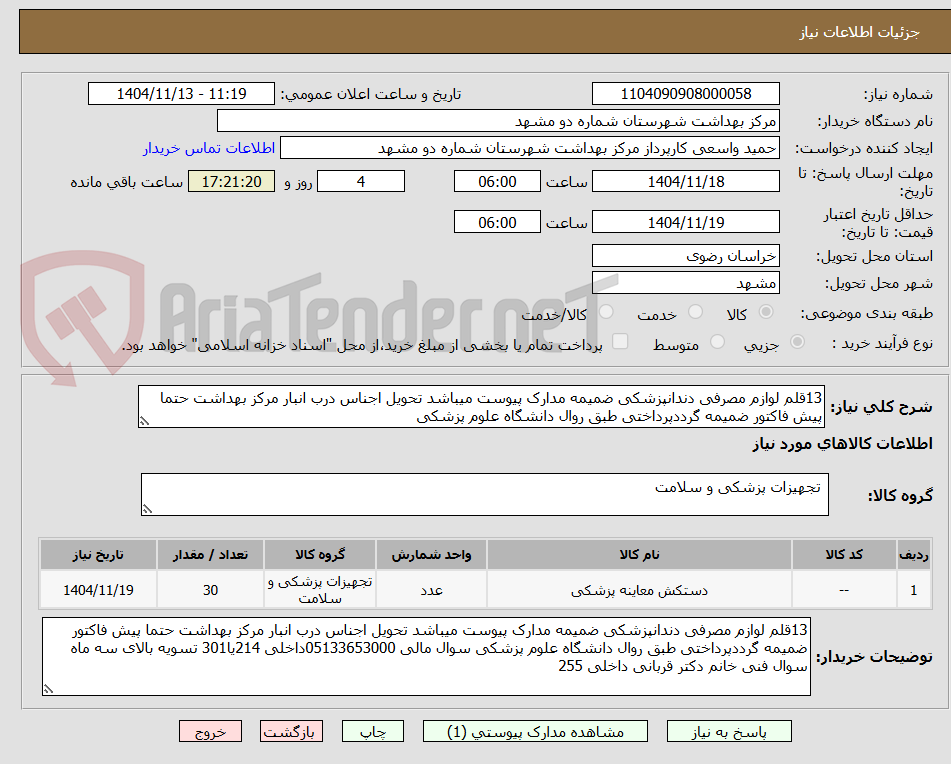
Task: Click the date field 1404/11/18
Action: coord(685,181)
